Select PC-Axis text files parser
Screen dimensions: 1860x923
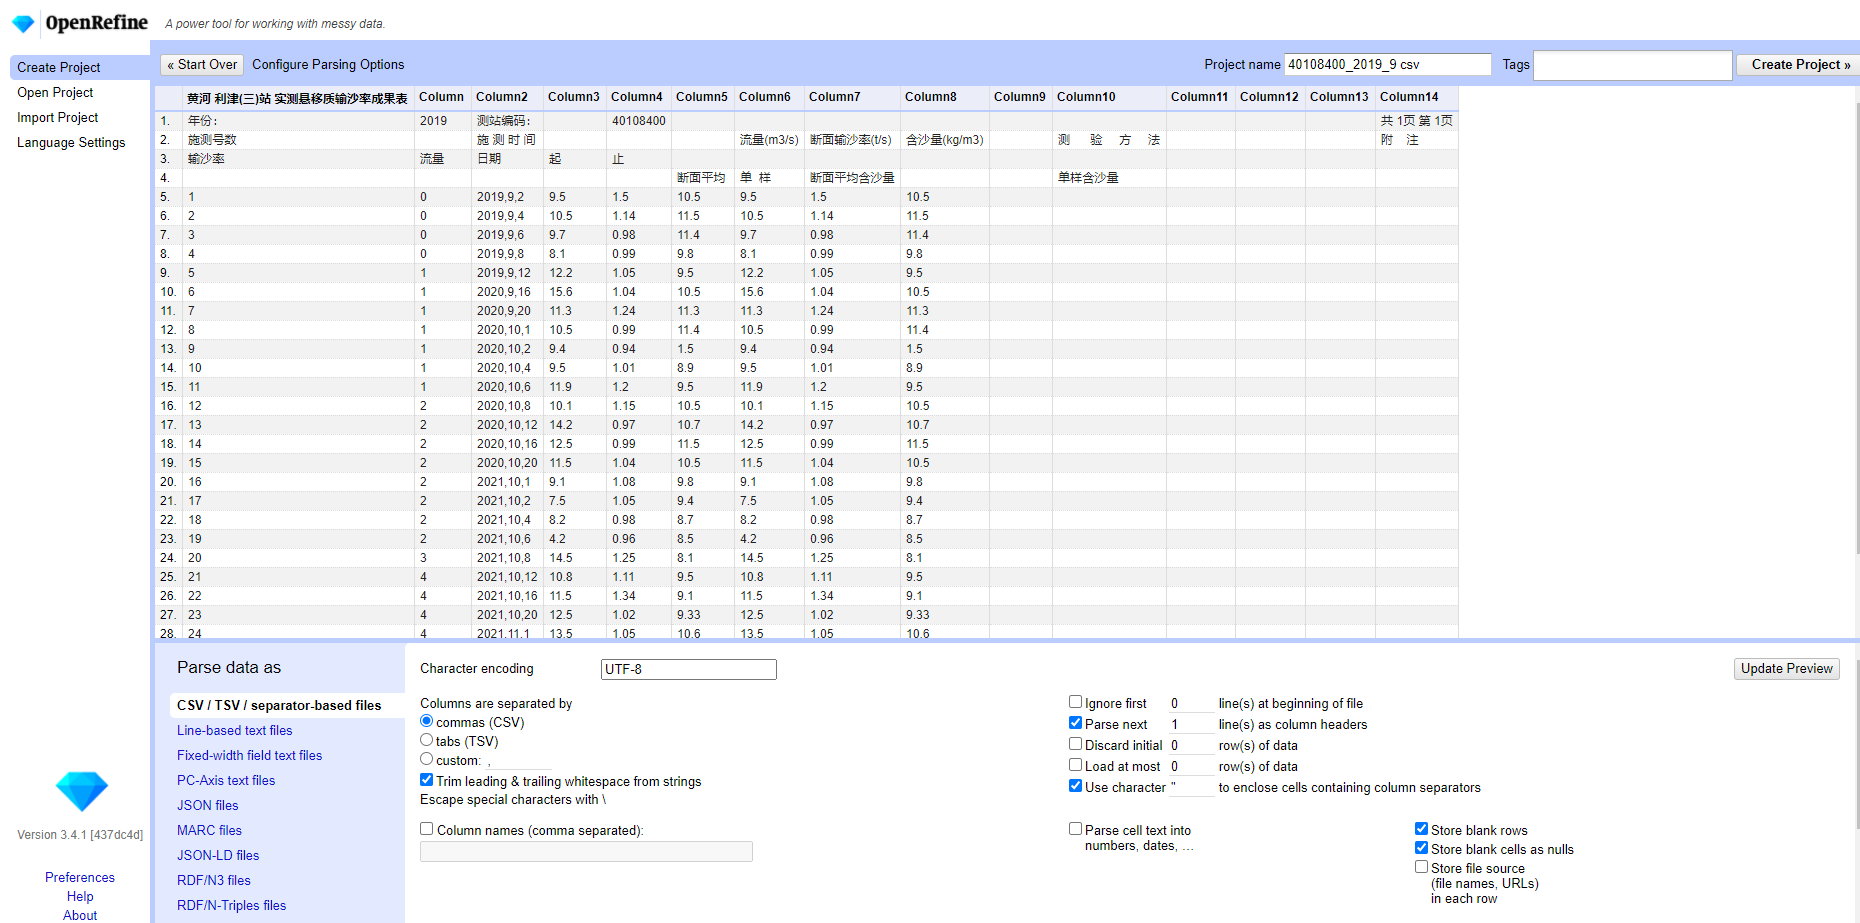(x=226, y=780)
